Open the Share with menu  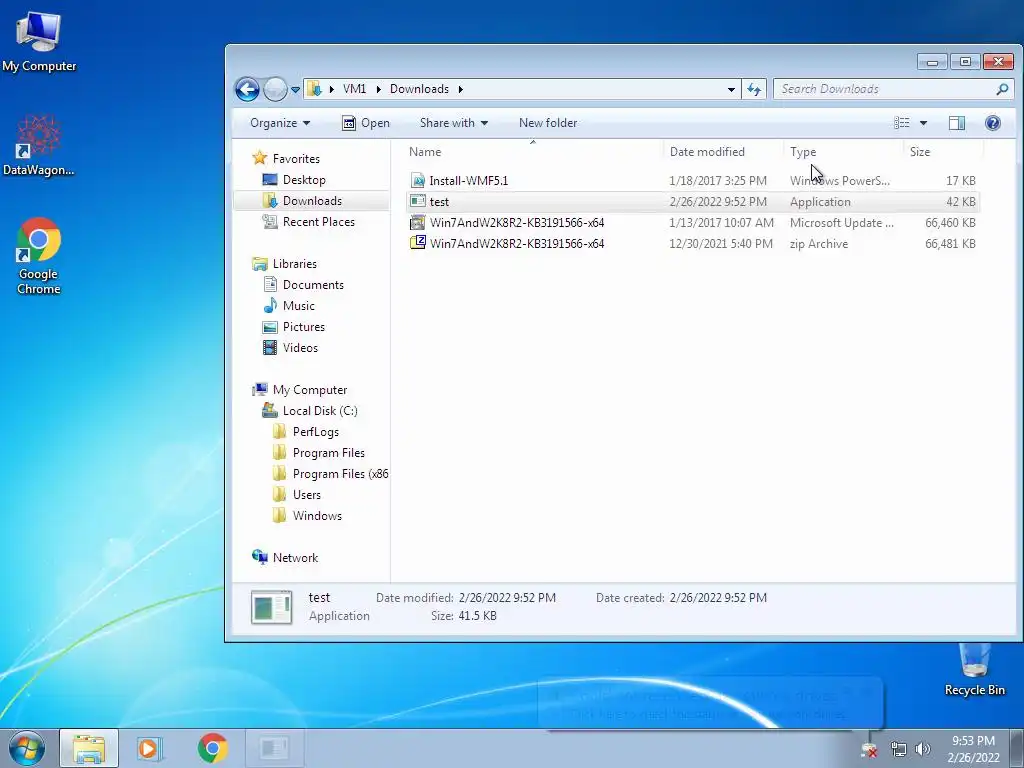click(x=454, y=123)
